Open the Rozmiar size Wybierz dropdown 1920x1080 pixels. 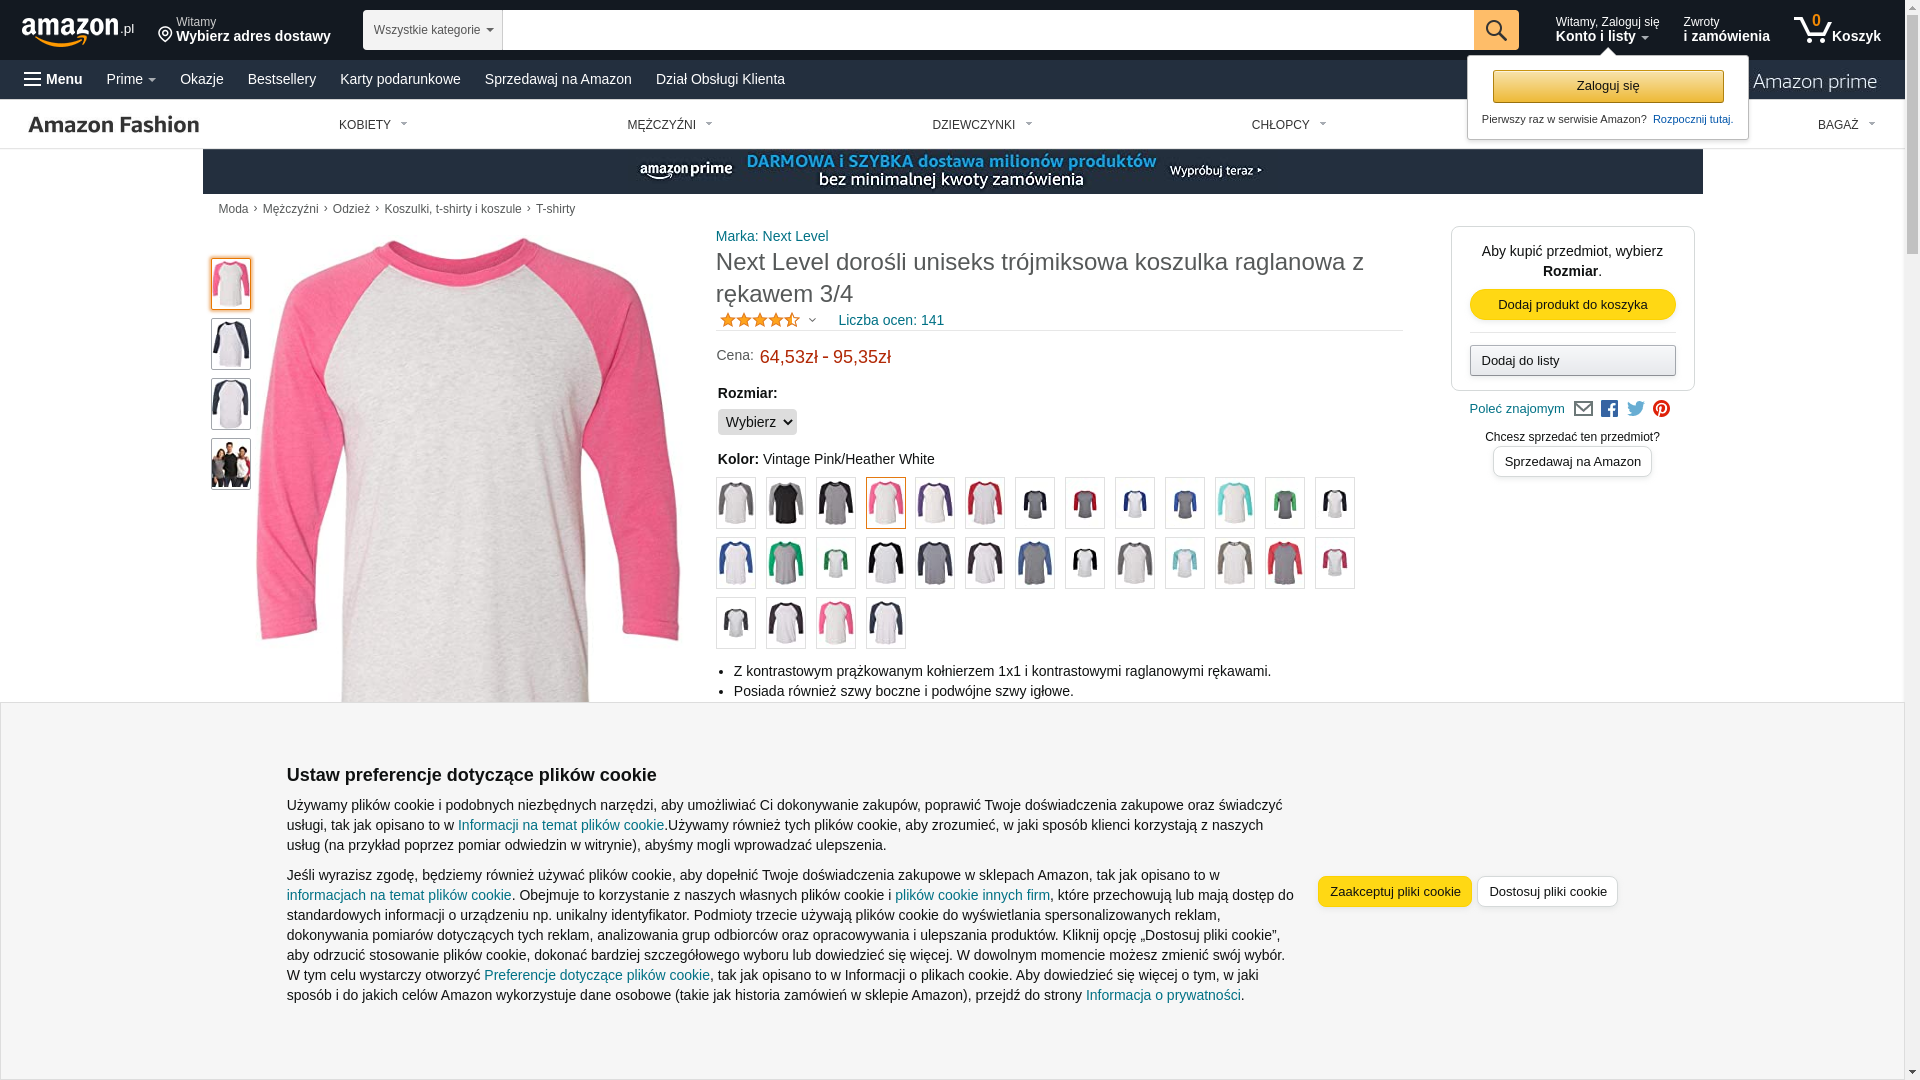coord(757,422)
